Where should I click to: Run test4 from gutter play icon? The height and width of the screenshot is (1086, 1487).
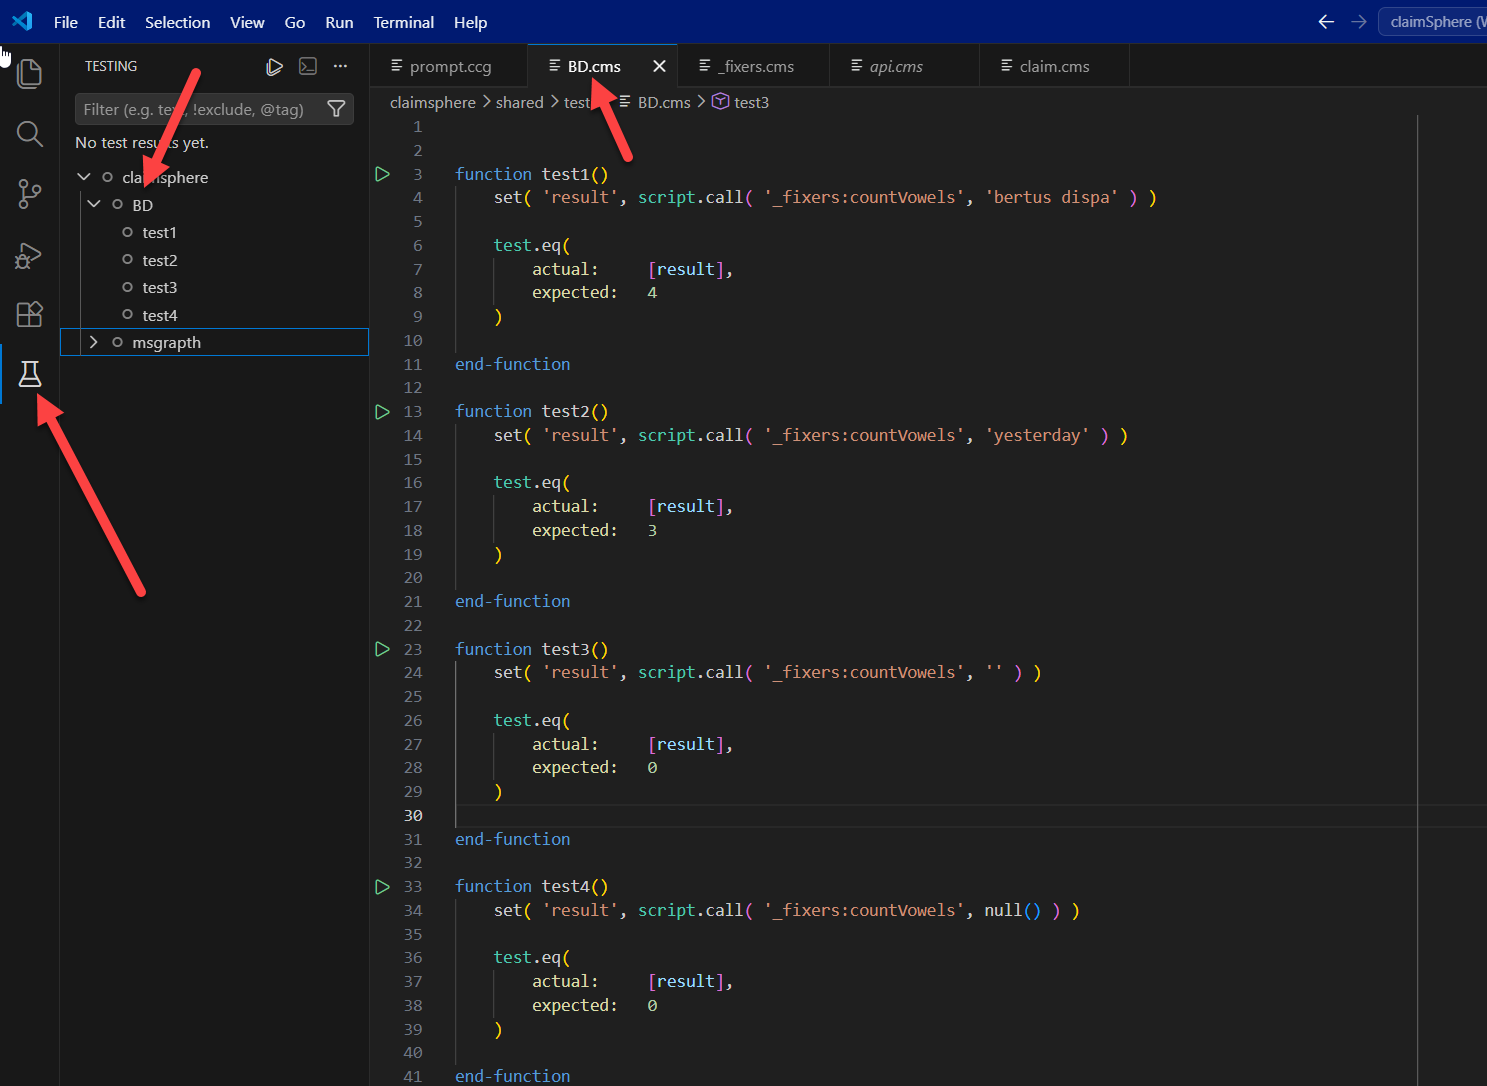tap(382, 886)
